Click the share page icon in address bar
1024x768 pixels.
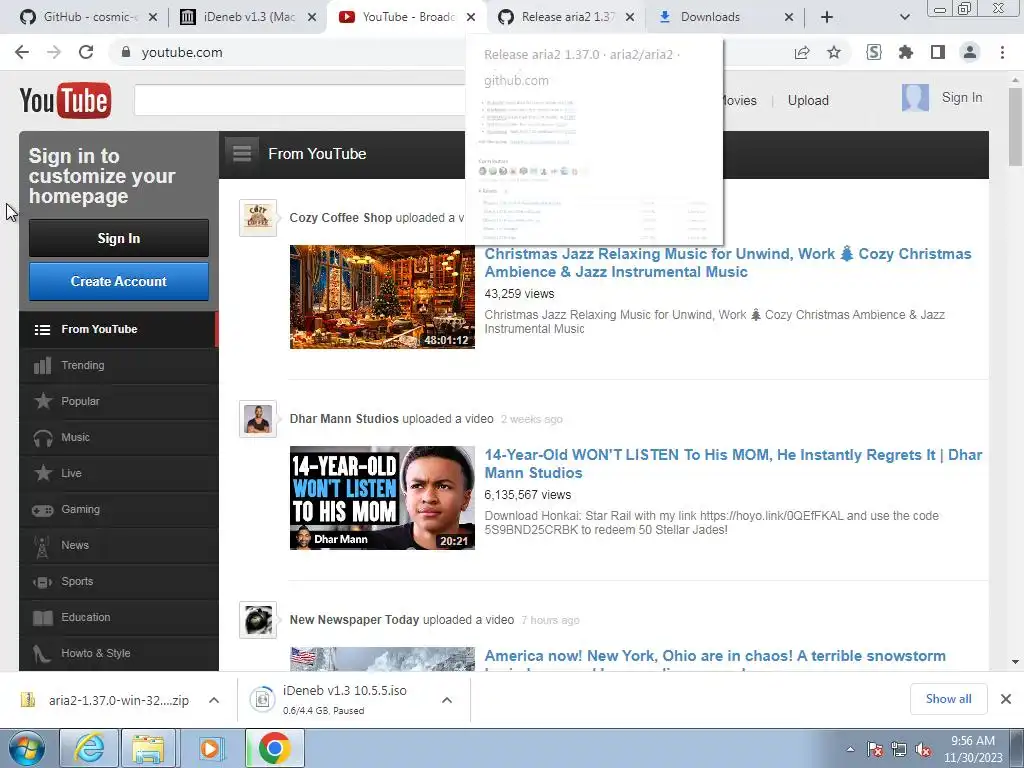click(x=802, y=52)
